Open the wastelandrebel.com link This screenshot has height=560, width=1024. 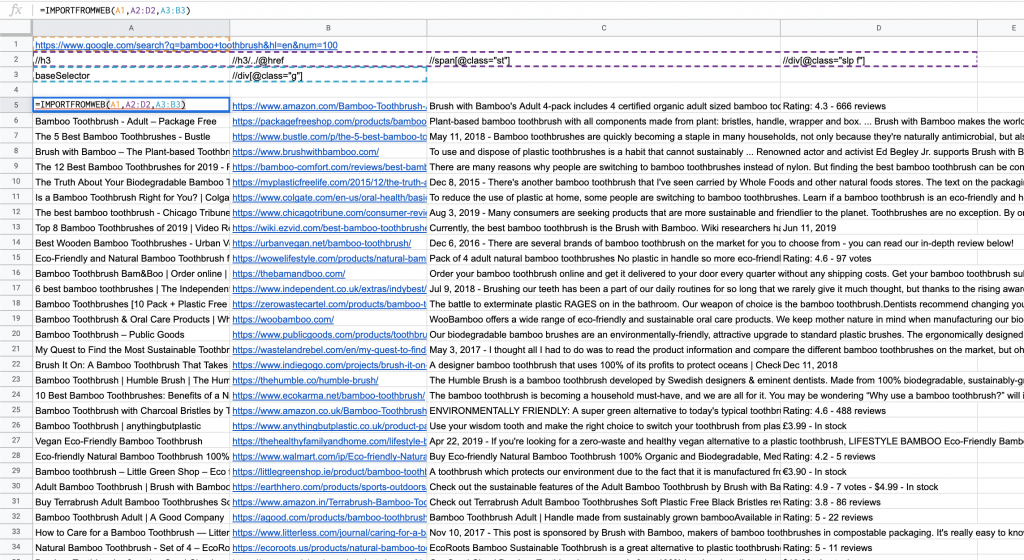point(329,350)
